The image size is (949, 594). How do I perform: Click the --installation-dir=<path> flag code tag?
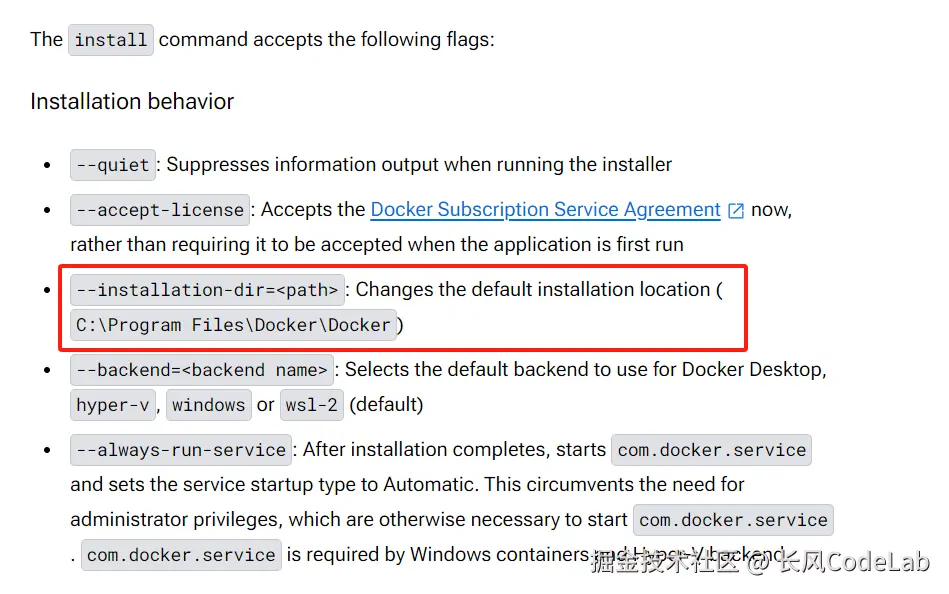[207, 290]
